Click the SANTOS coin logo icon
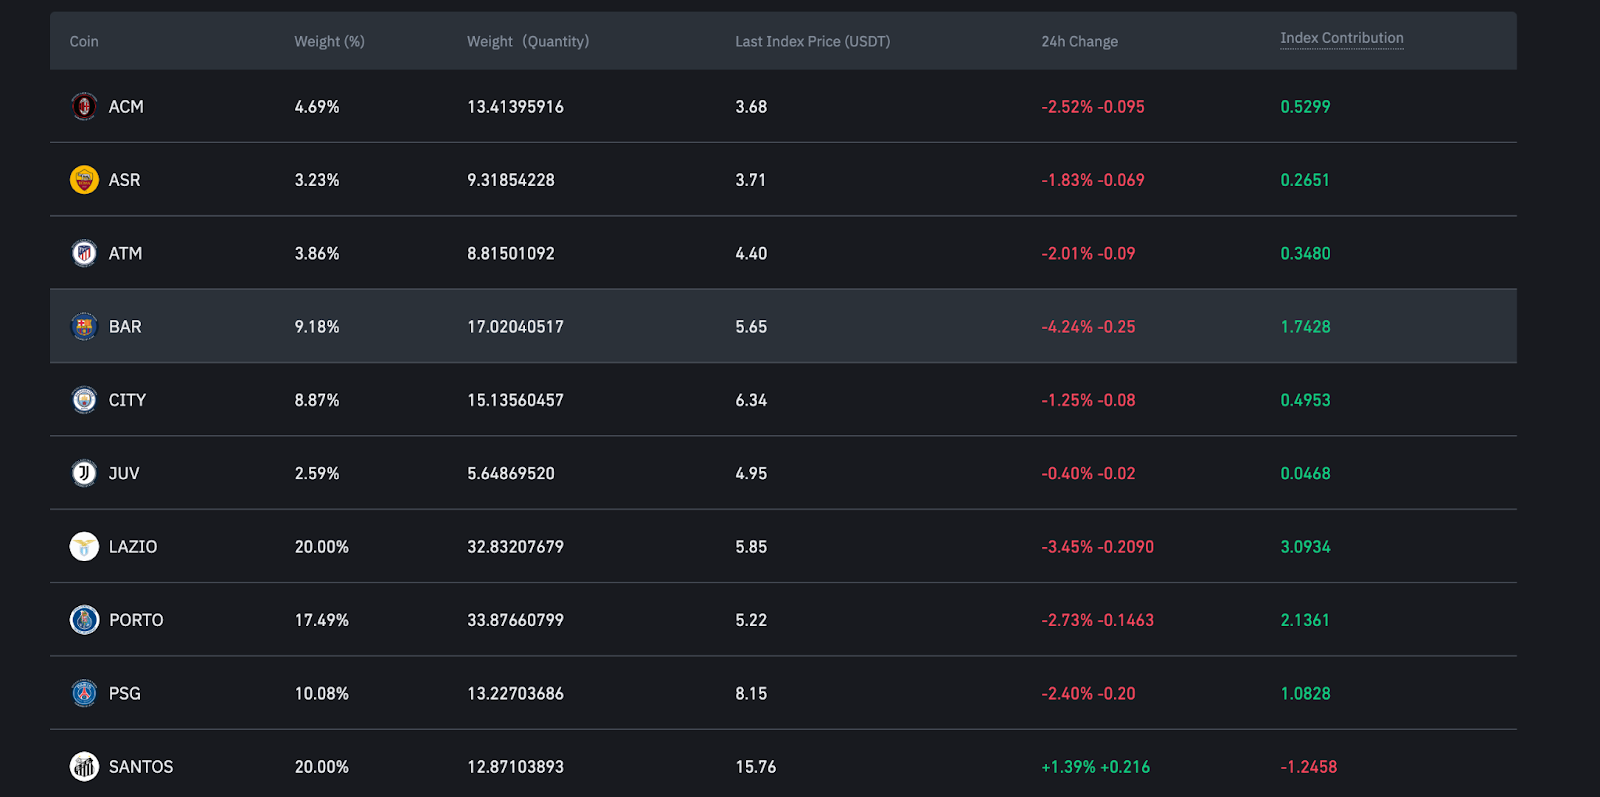Screen dimensions: 1600x797 (x=84, y=767)
